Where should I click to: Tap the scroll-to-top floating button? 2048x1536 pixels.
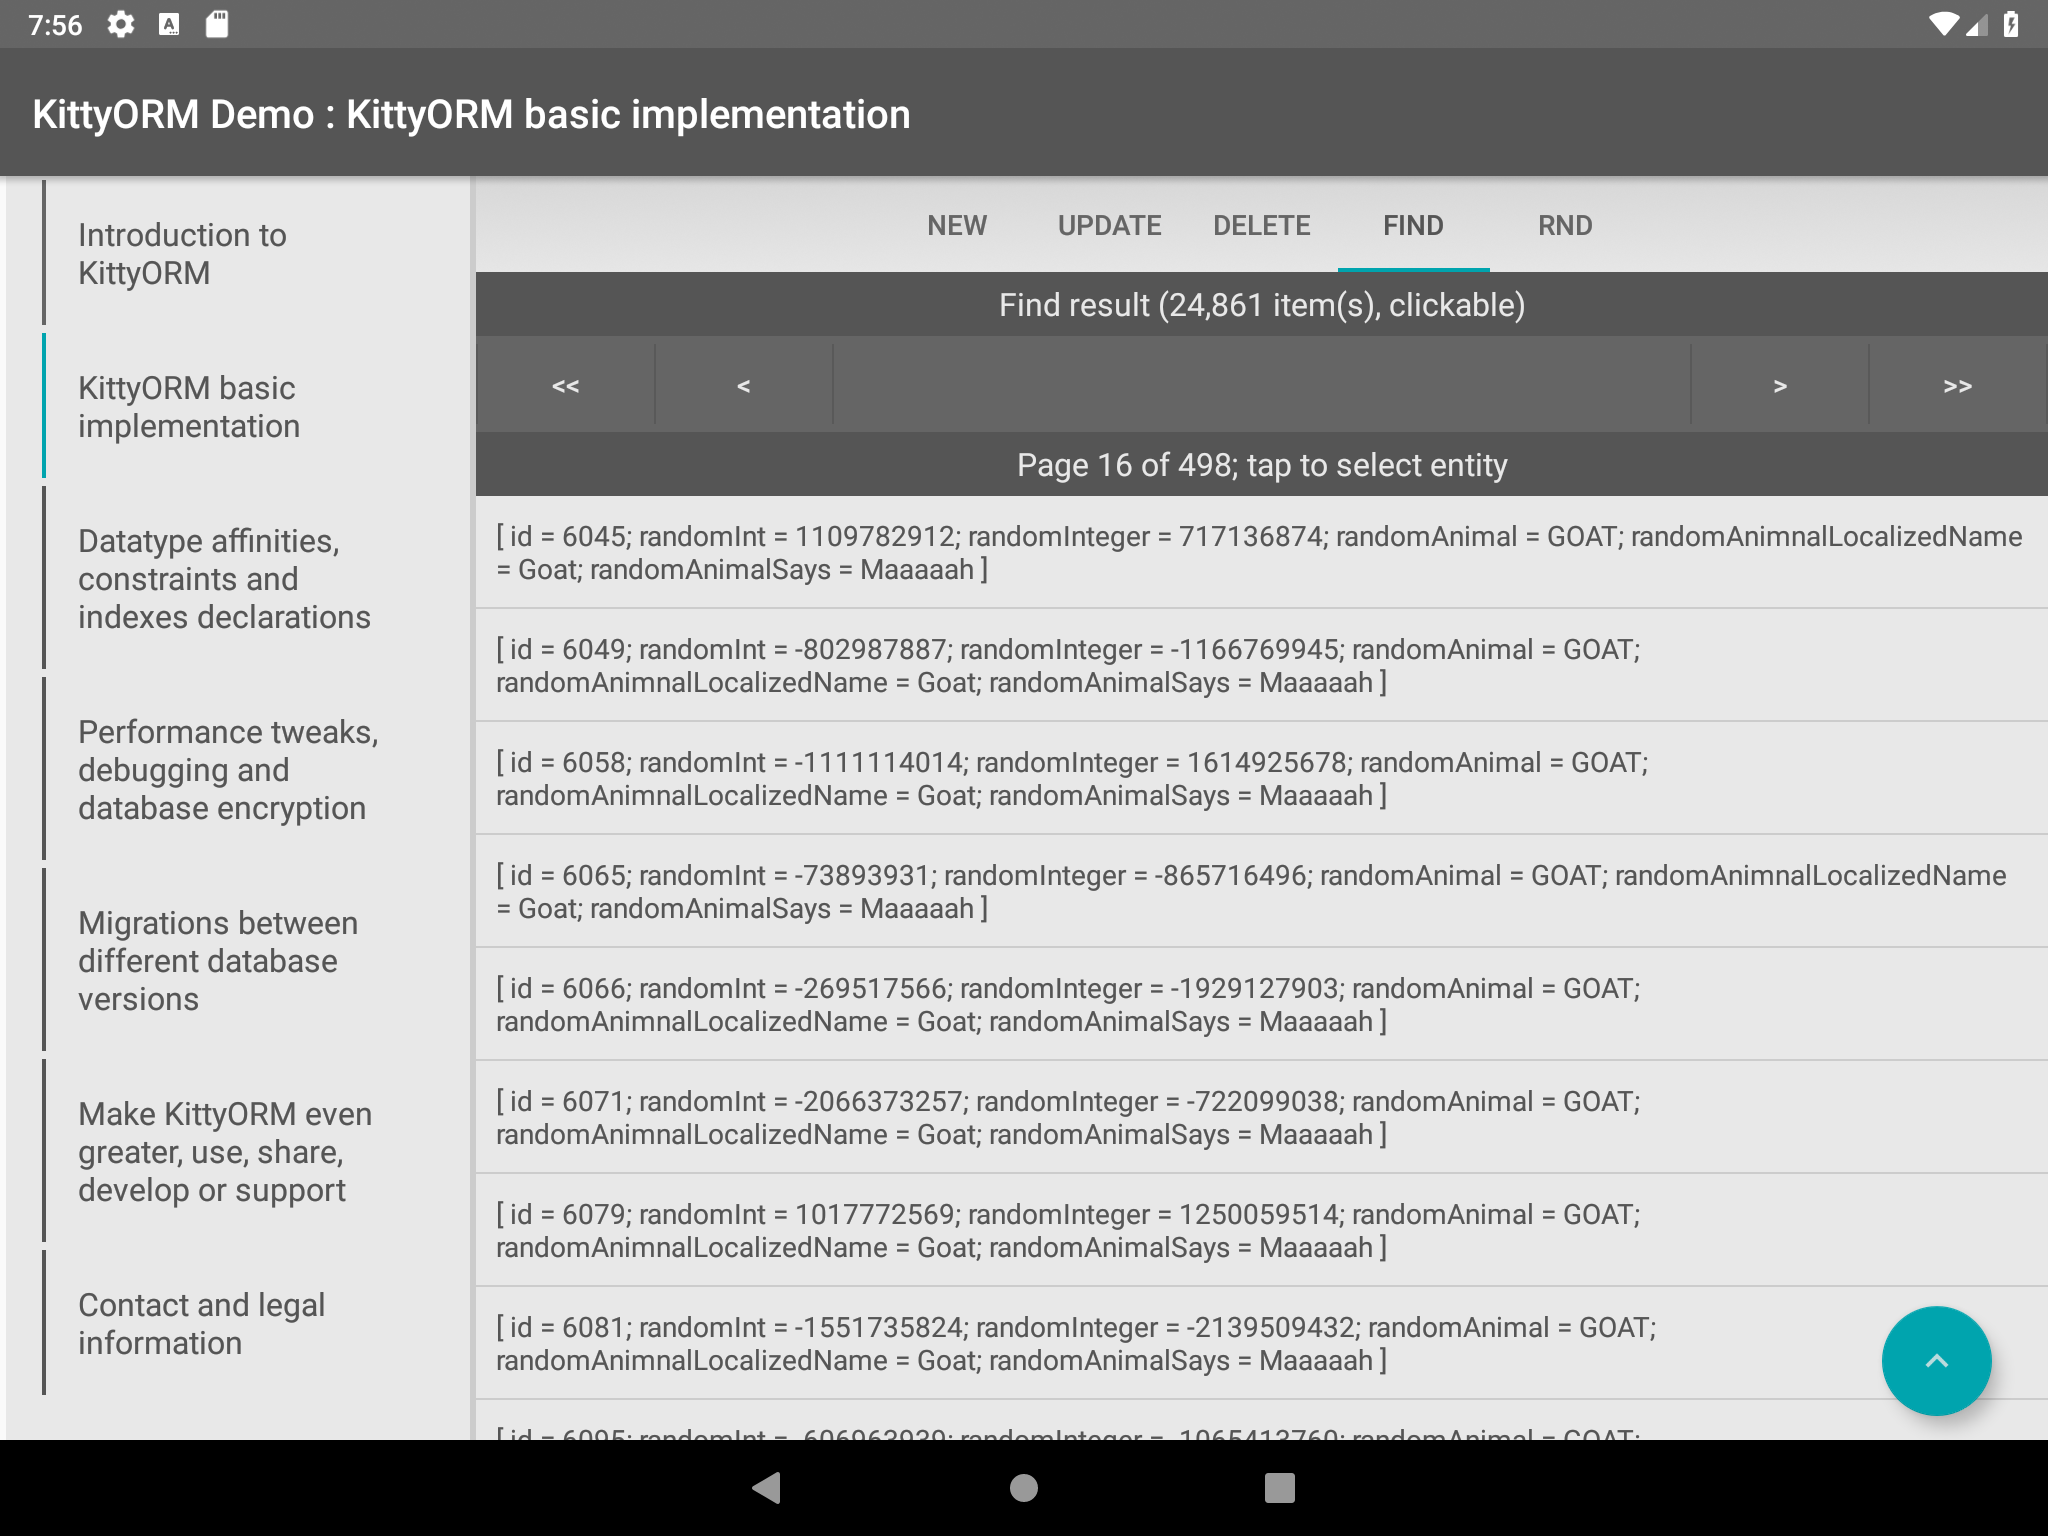[x=1936, y=1360]
